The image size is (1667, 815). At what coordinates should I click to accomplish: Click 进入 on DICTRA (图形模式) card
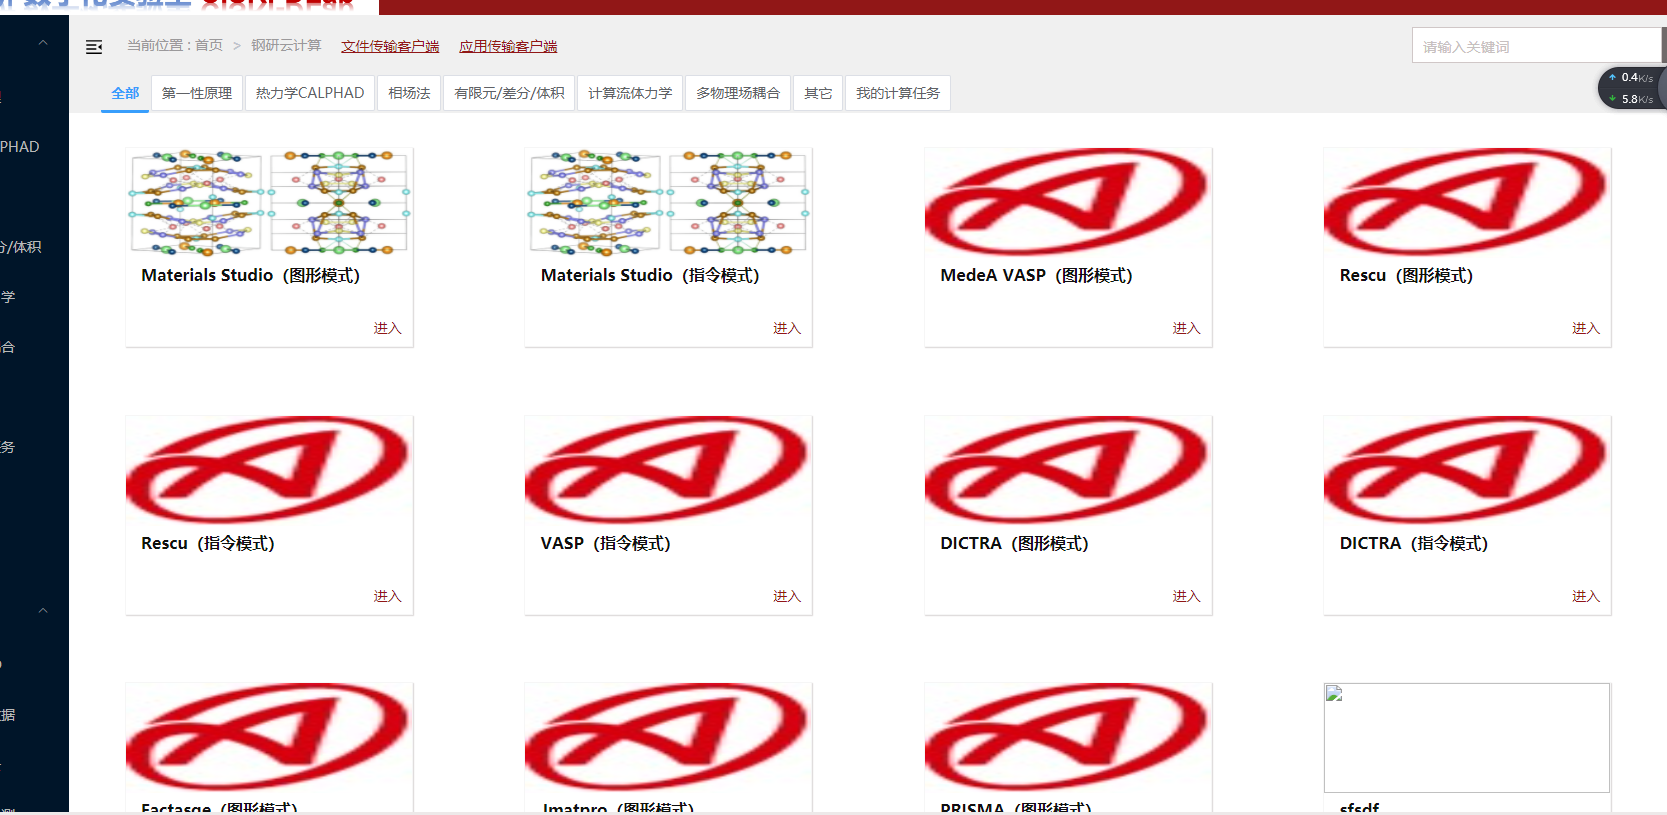tap(1186, 596)
